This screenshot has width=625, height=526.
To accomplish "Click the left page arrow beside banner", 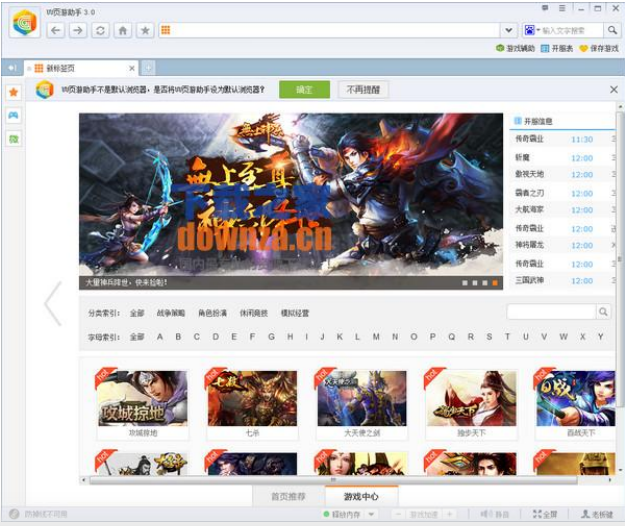I will [x=53, y=304].
